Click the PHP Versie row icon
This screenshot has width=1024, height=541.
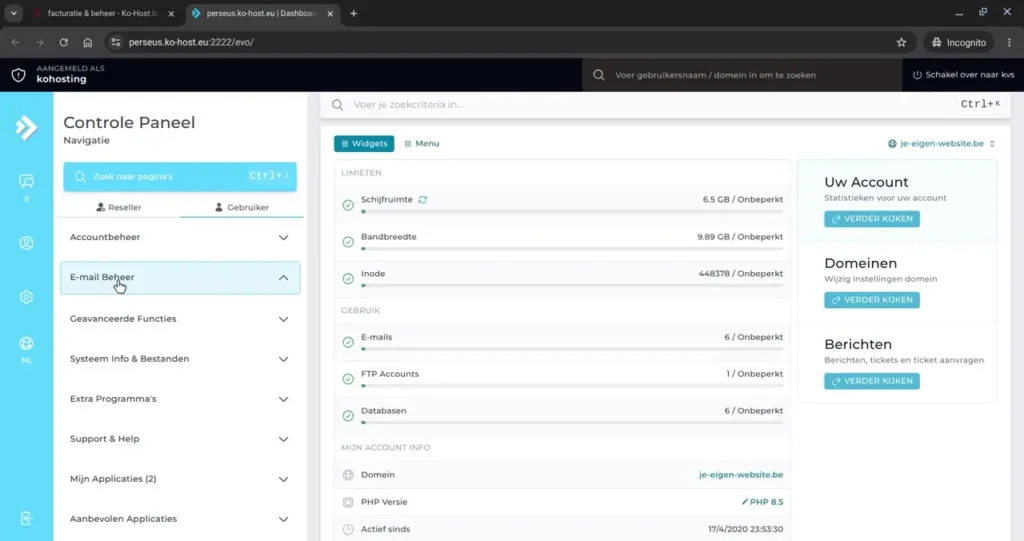click(x=348, y=502)
